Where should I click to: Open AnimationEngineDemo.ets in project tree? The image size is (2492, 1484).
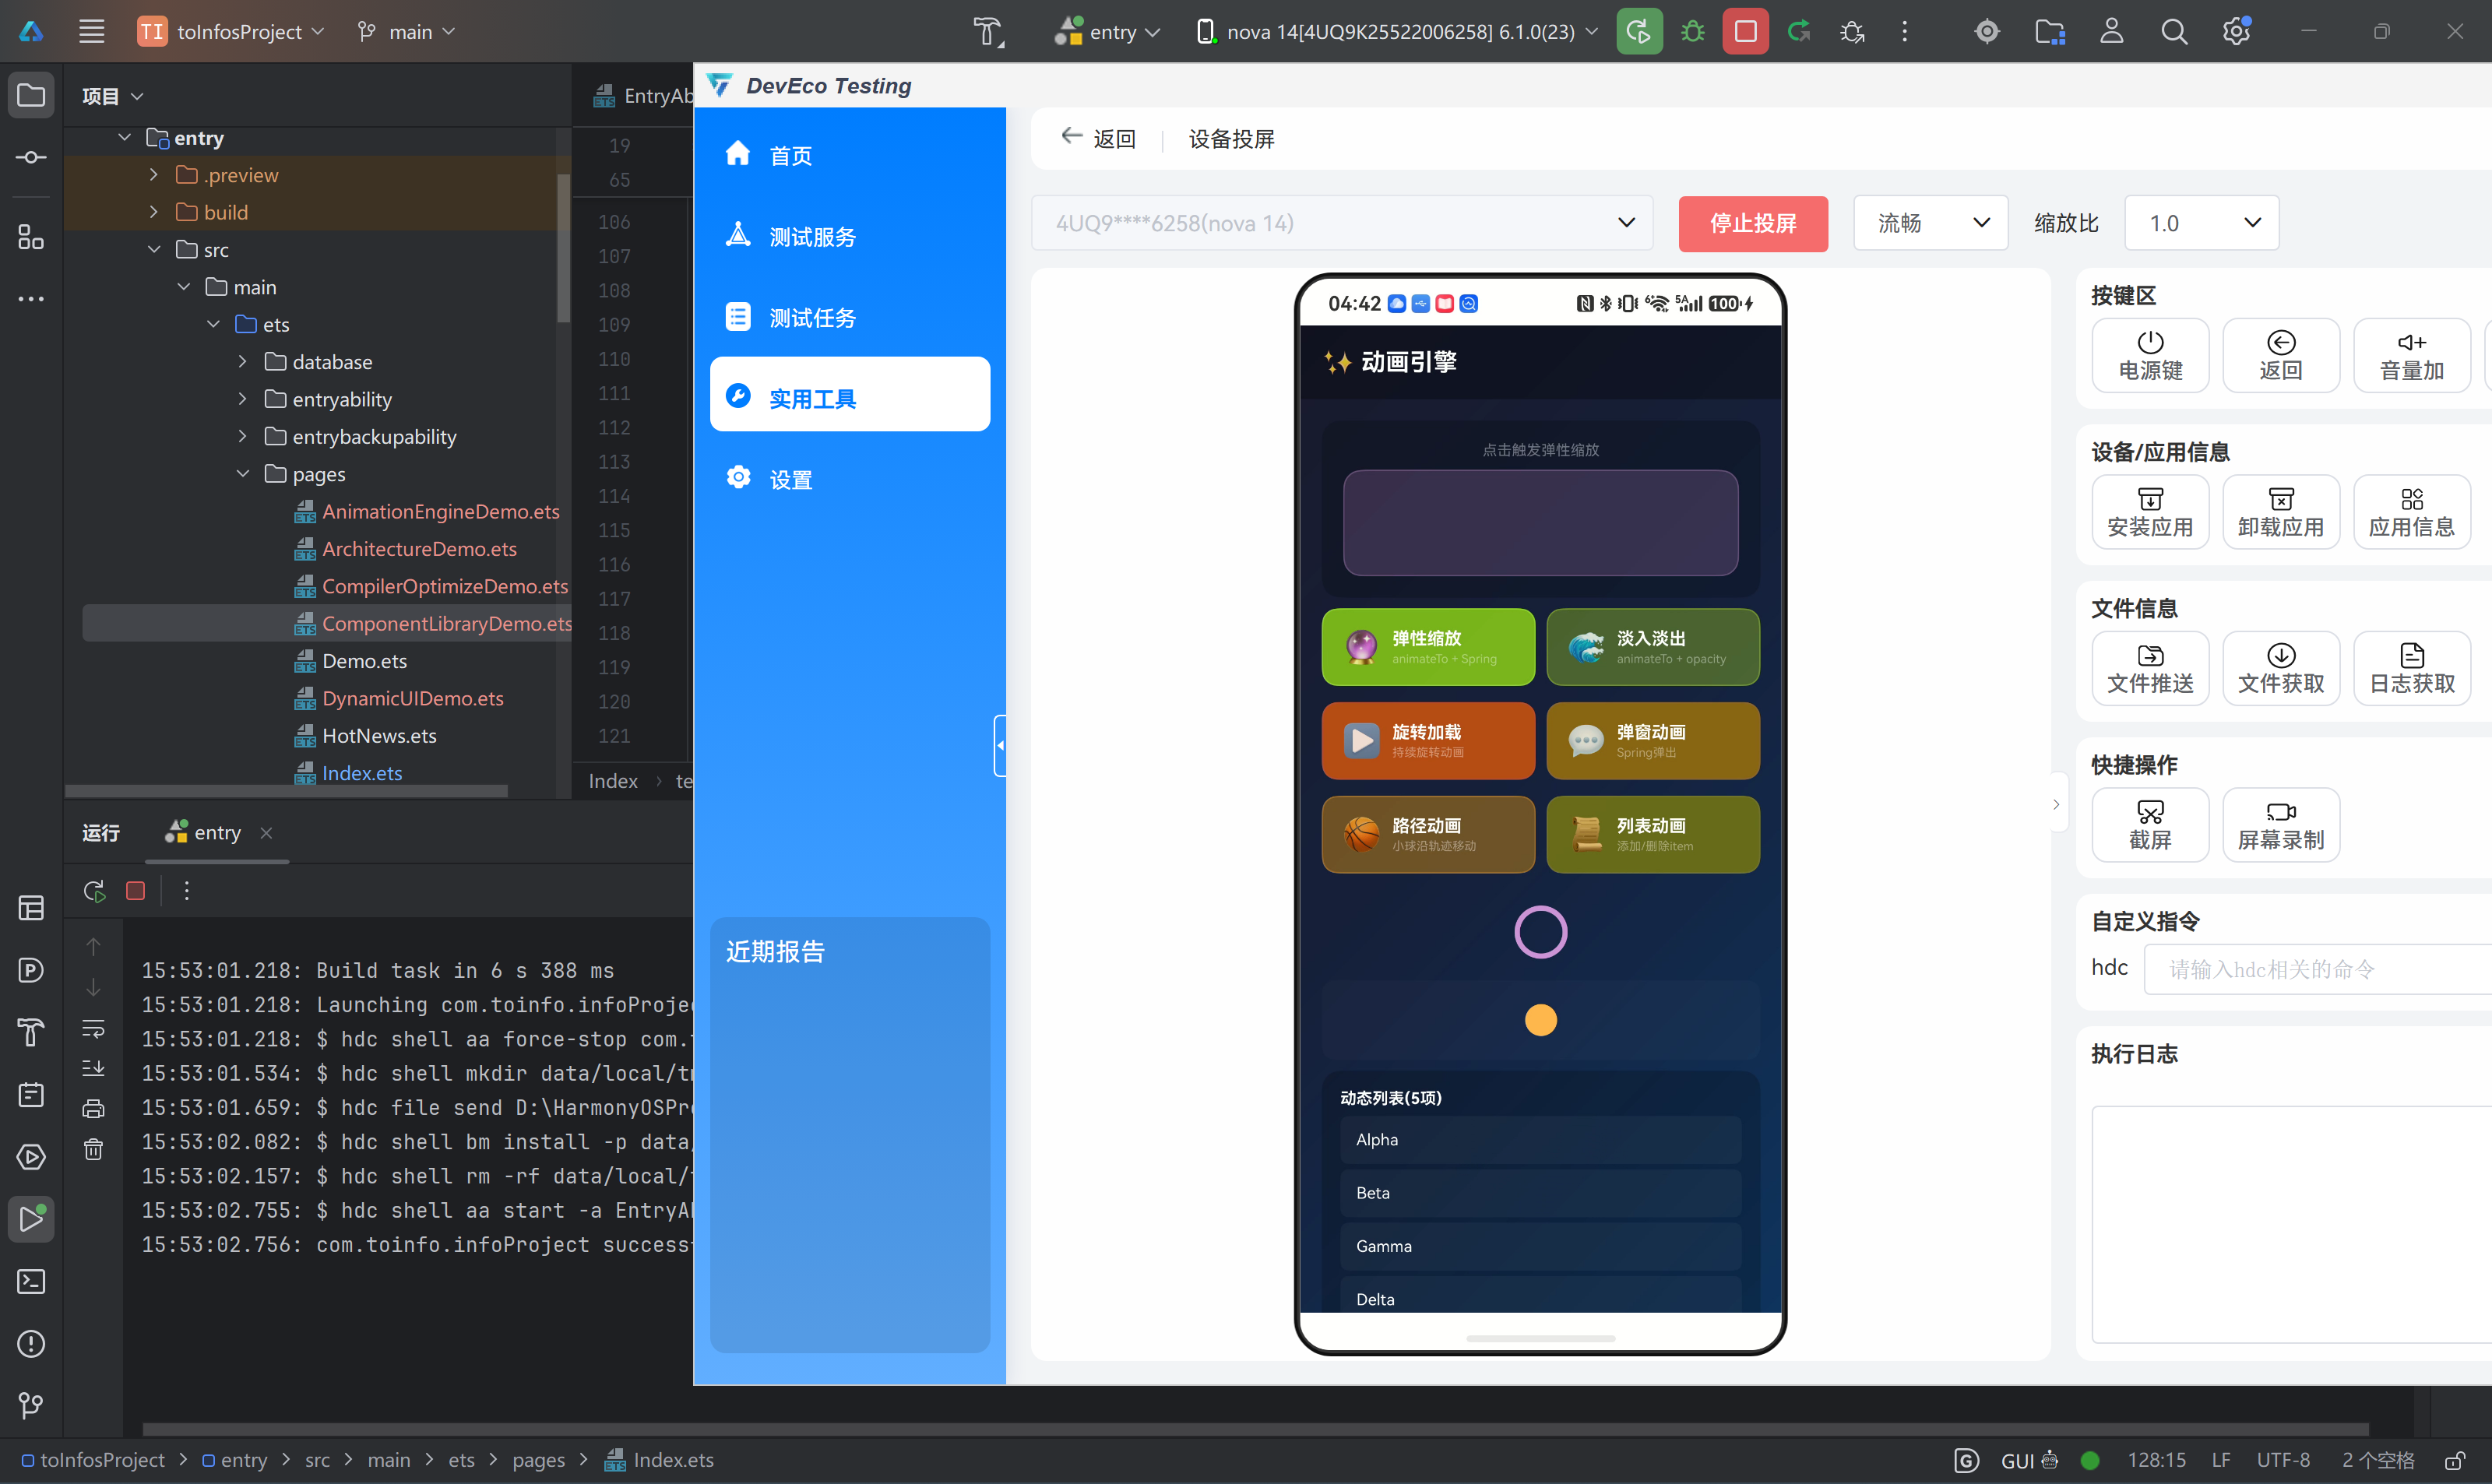(440, 511)
